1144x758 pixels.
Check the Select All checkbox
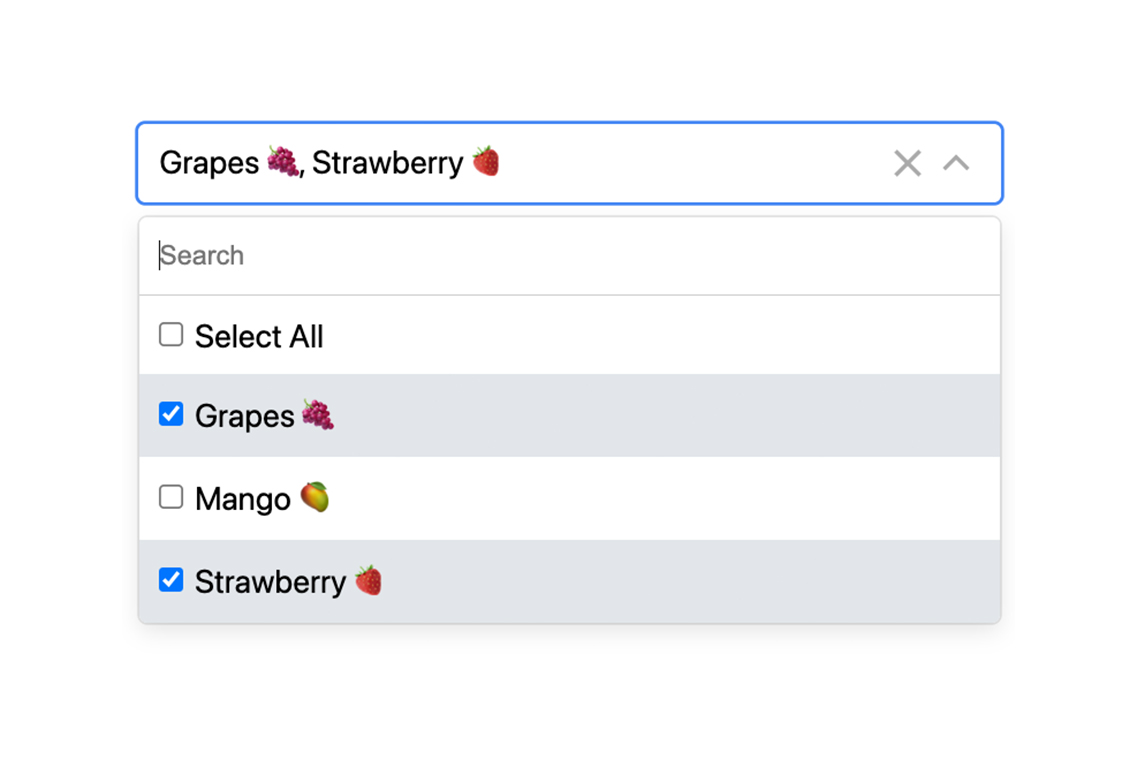[x=171, y=334]
